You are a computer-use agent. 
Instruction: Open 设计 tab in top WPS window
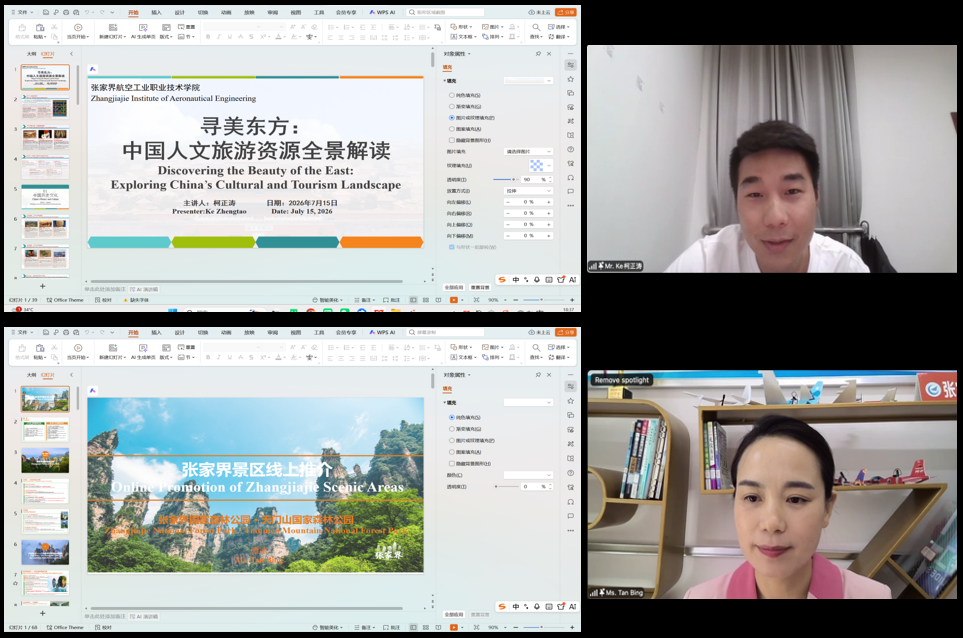(179, 12)
